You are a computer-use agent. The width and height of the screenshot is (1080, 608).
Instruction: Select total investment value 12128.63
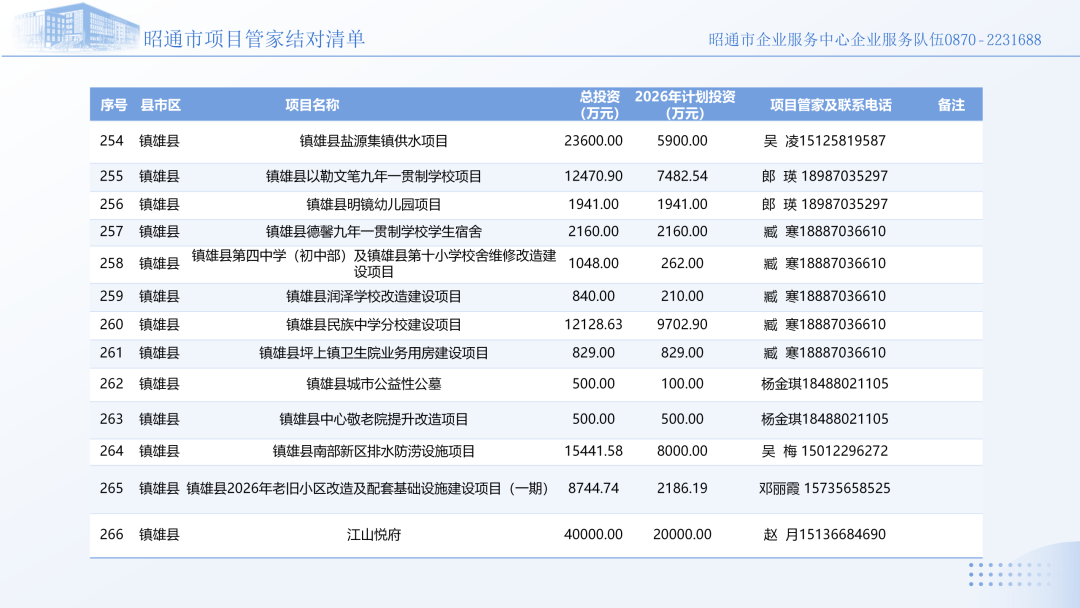click(x=593, y=324)
